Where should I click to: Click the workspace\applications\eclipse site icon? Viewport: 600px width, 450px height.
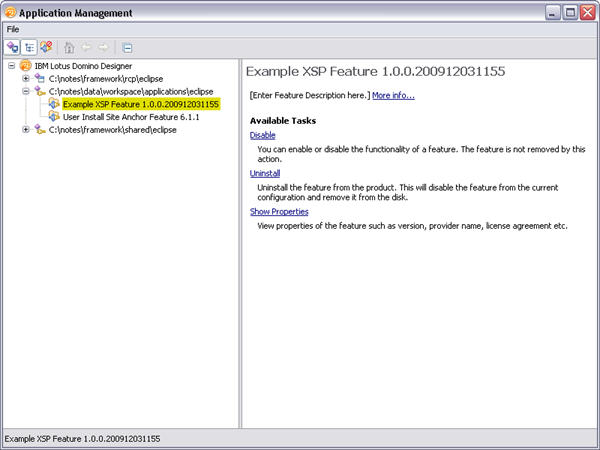point(40,91)
